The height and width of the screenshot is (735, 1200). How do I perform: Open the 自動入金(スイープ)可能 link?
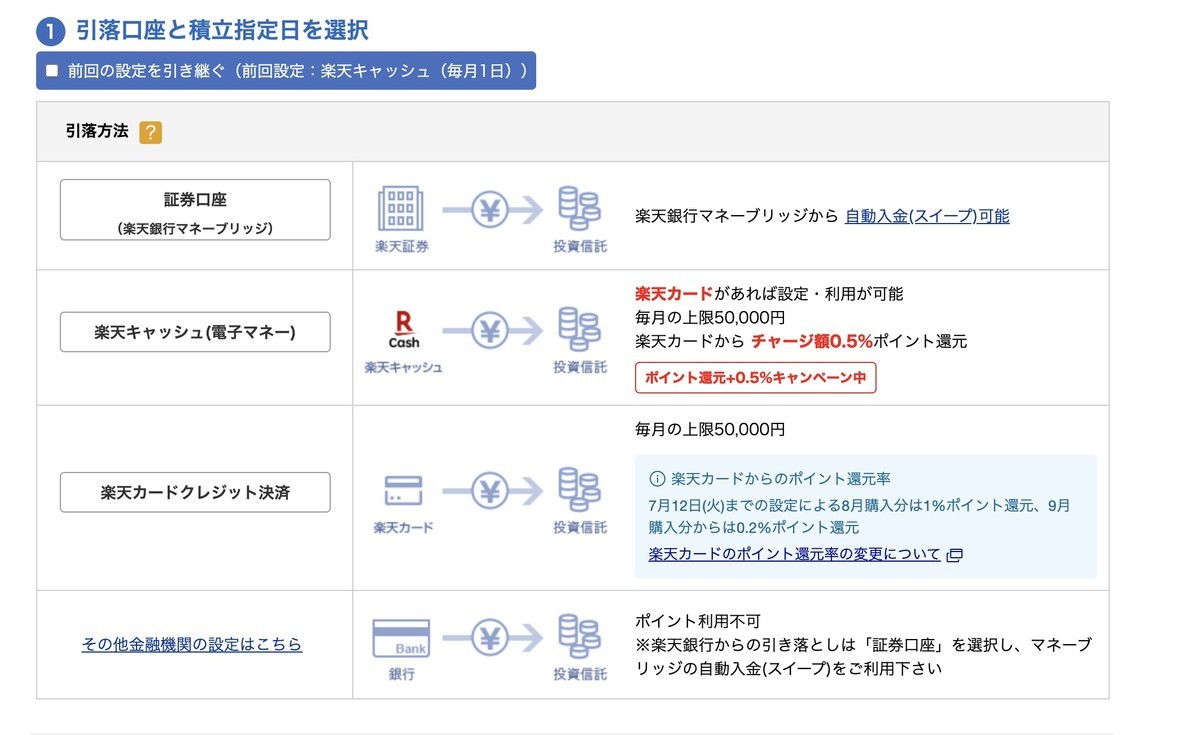pos(927,215)
